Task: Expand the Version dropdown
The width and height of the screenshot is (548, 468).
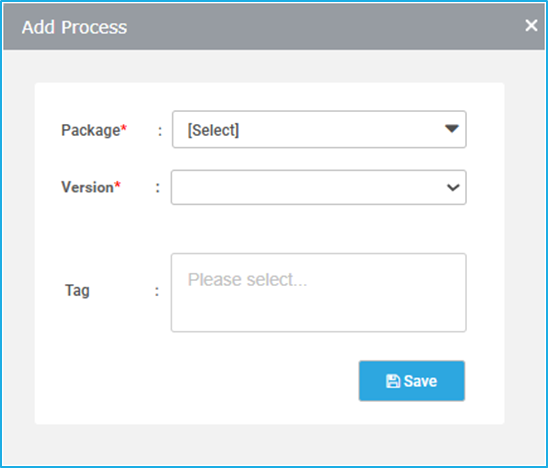Action: (318, 187)
